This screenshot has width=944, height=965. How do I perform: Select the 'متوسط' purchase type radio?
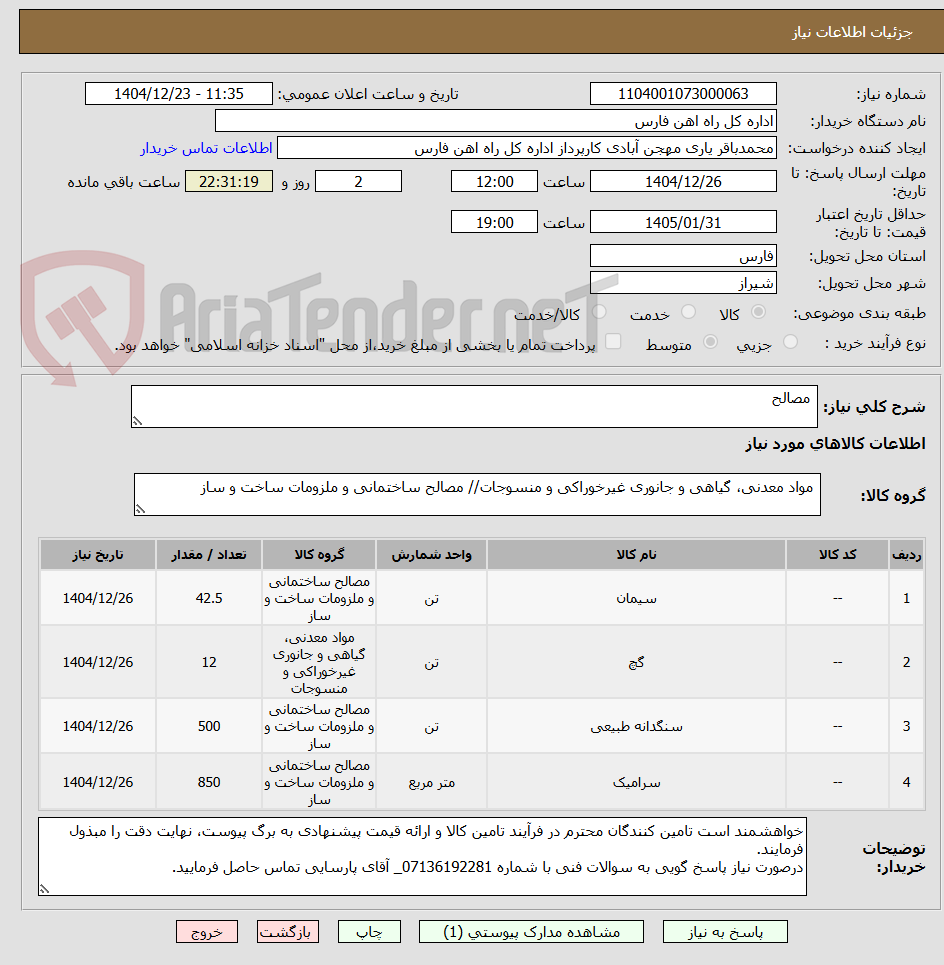click(x=711, y=342)
